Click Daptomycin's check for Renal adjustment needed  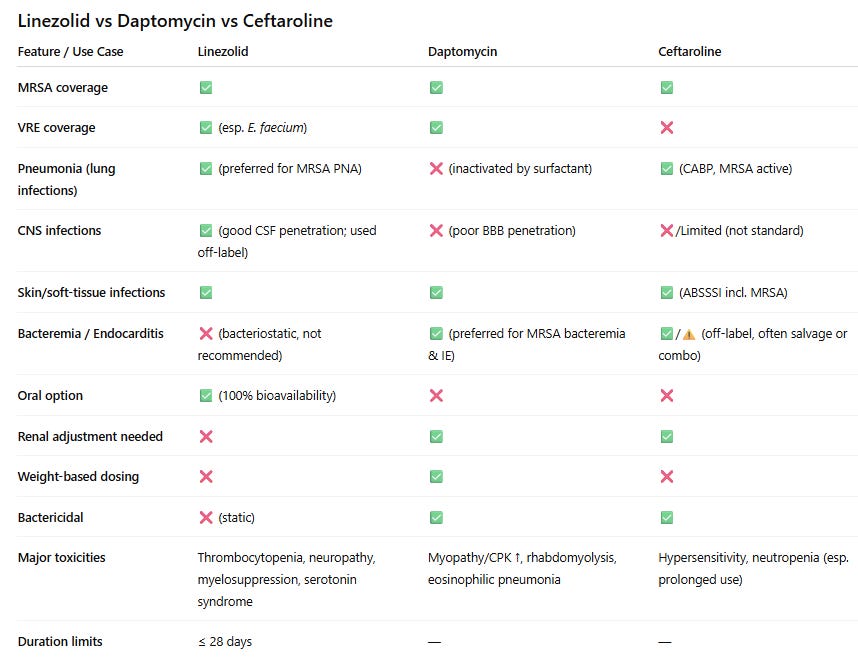click(436, 437)
